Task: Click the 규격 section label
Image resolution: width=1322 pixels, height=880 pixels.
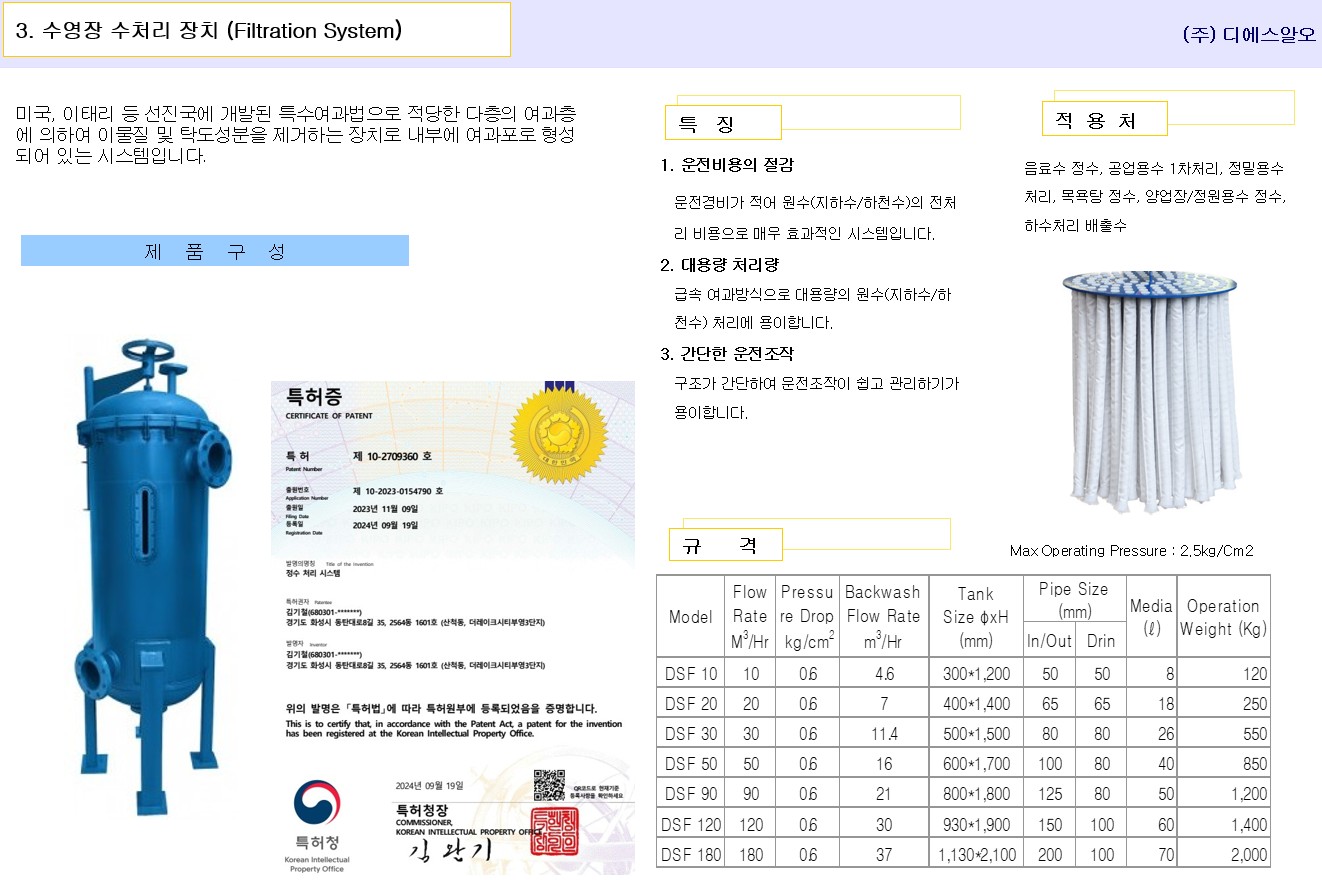Action: pyautogui.click(x=725, y=545)
